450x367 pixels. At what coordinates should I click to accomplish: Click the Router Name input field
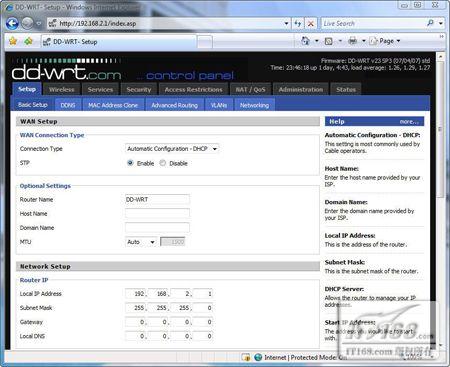(157, 199)
